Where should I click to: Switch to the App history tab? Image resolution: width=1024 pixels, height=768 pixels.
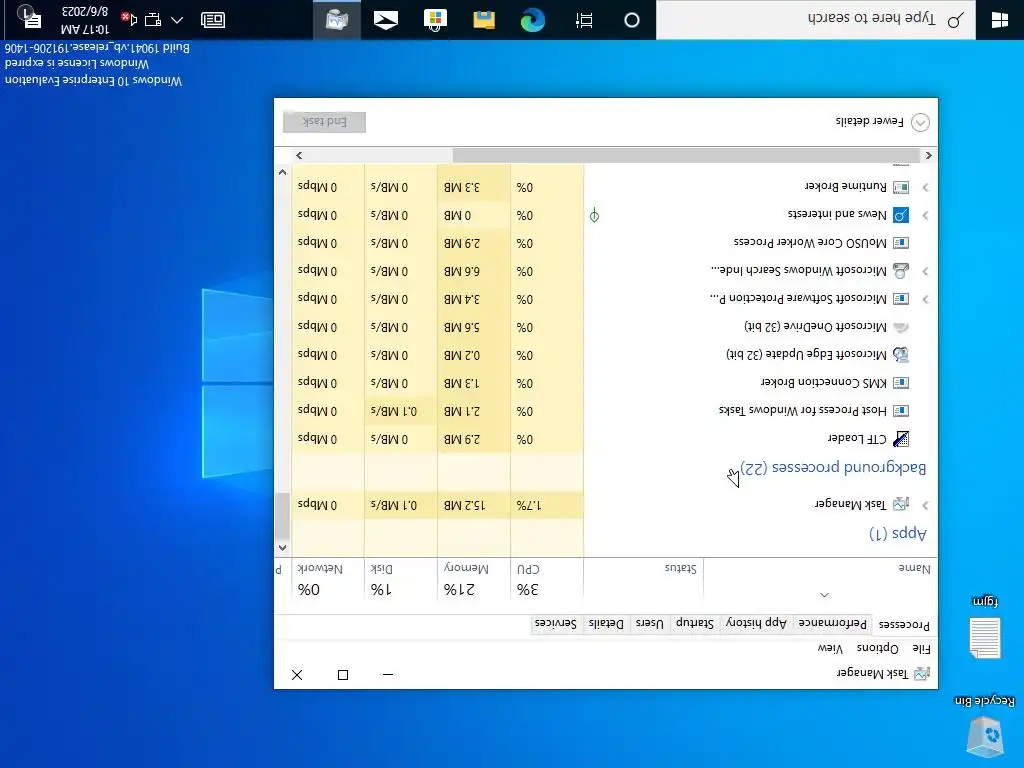[x=756, y=623]
